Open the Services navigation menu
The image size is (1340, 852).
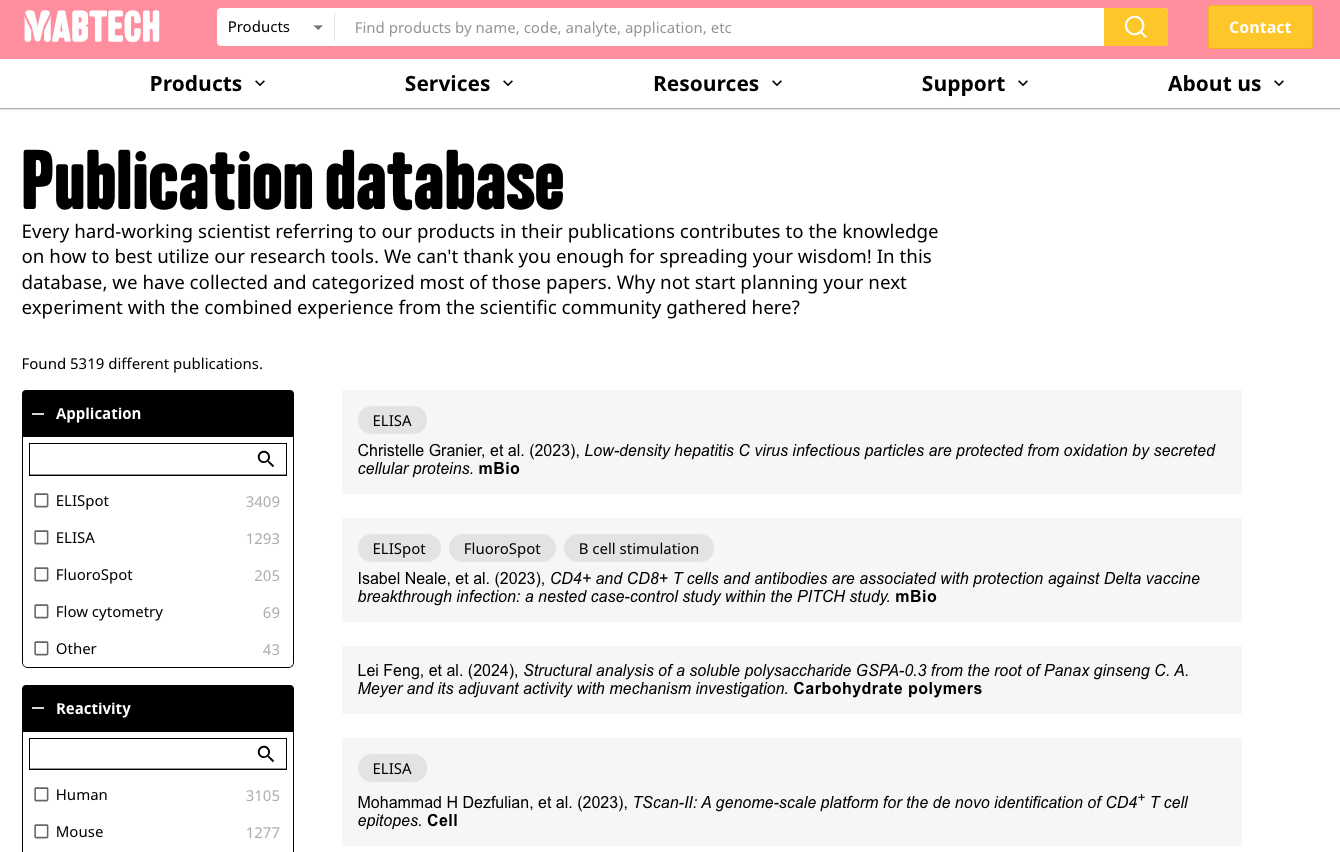pyautogui.click(x=459, y=84)
